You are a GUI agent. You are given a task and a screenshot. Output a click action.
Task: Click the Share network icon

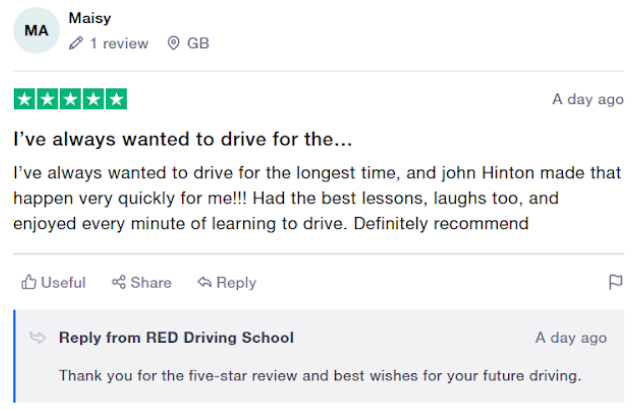(119, 283)
